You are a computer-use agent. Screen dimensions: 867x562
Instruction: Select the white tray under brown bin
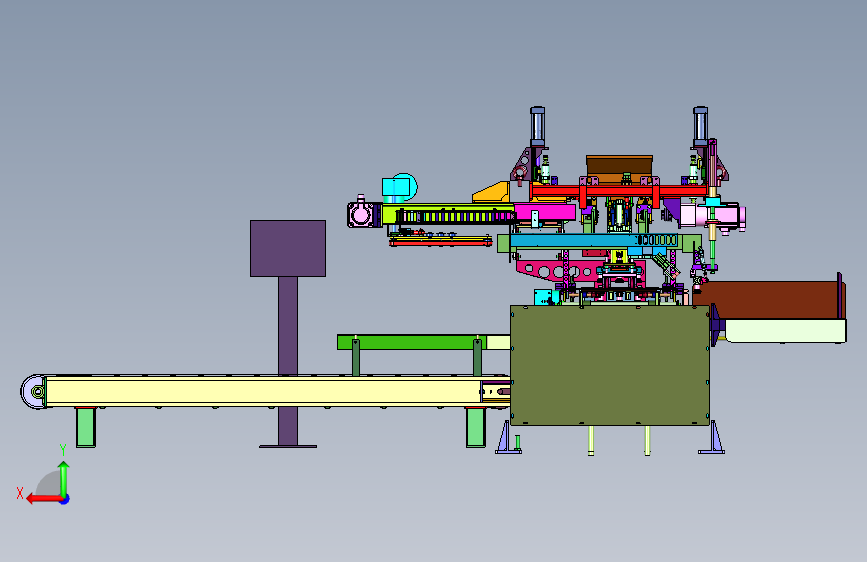point(785,331)
